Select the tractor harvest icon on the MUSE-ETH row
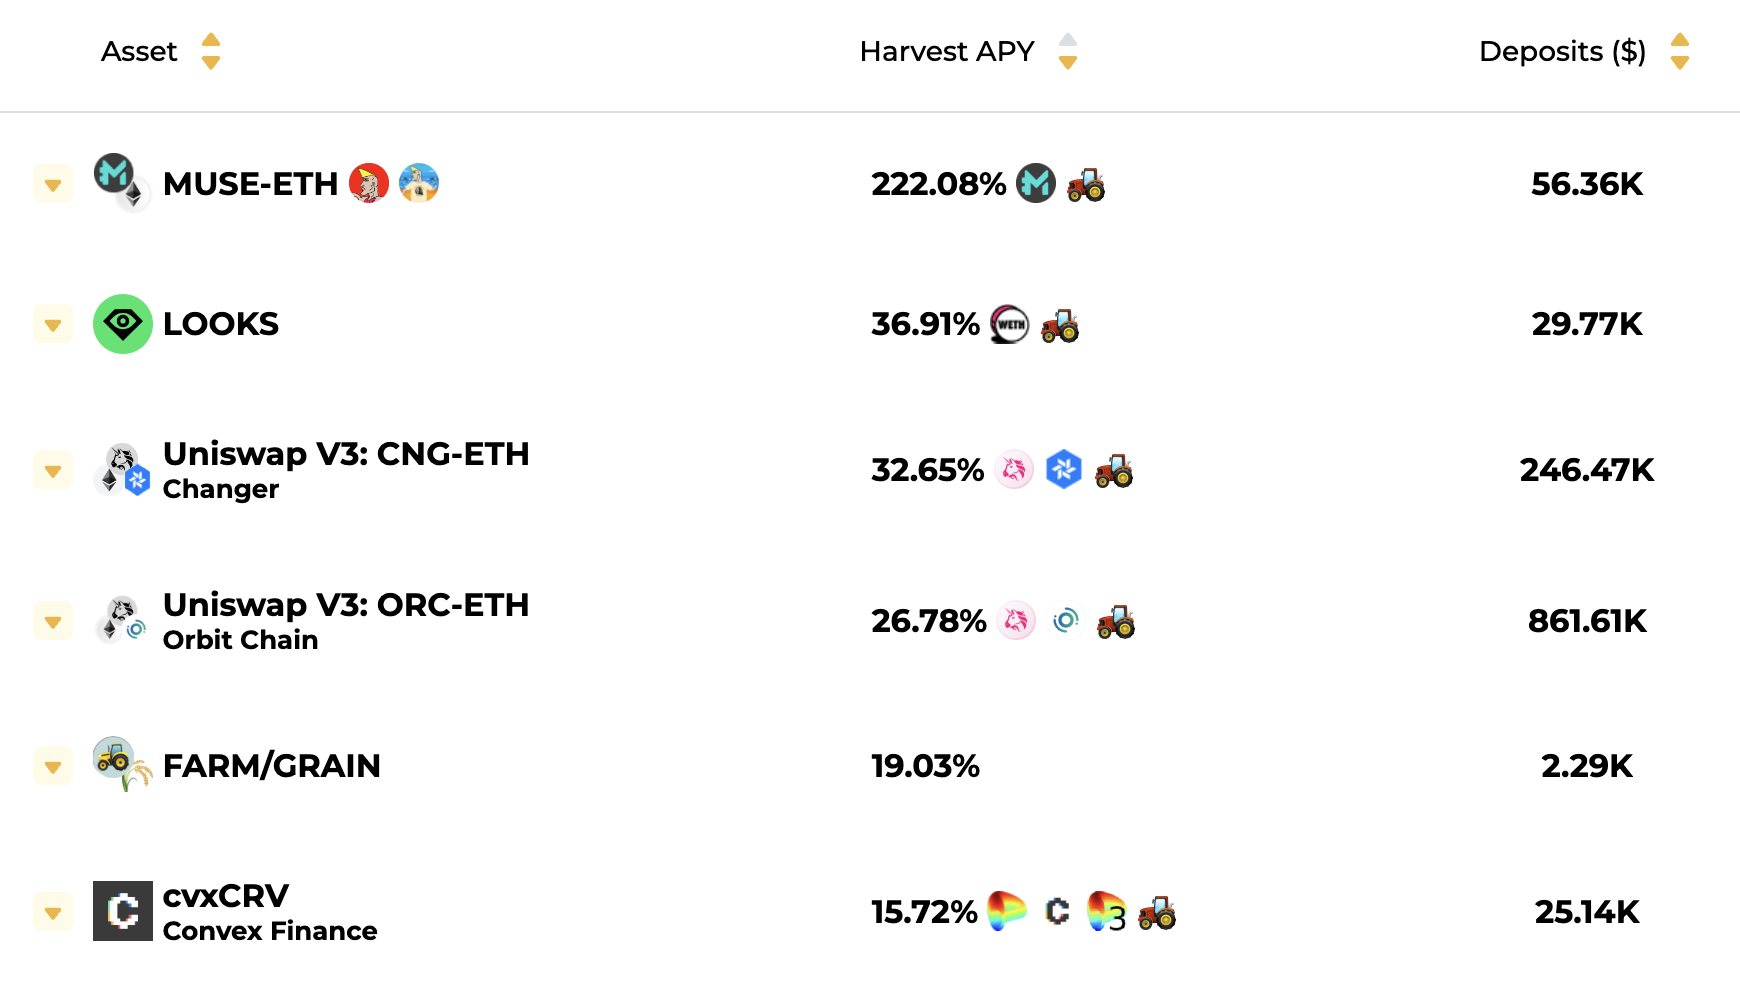This screenshot has width=1740, height=986. point(1087,184)
